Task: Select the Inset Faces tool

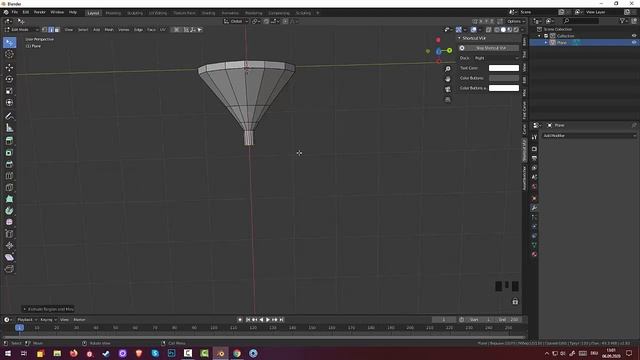Action: point(9,153)
